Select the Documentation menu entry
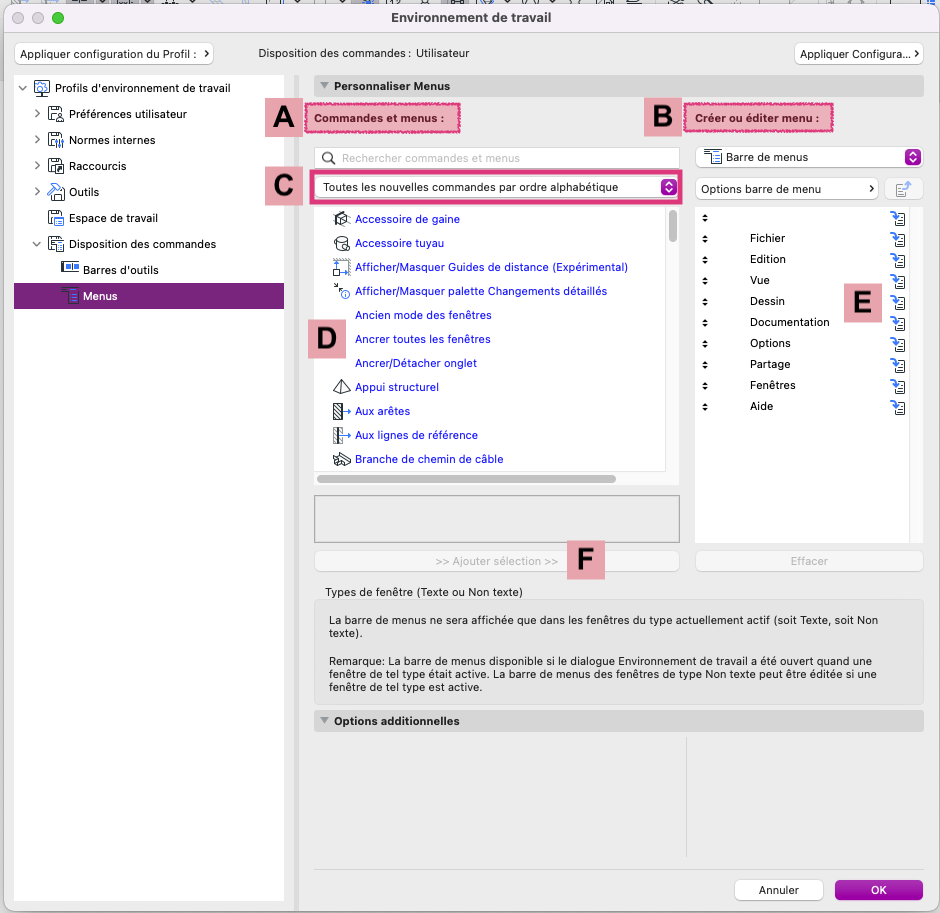Viewport: 940px width, 913px height. point(790,322)
